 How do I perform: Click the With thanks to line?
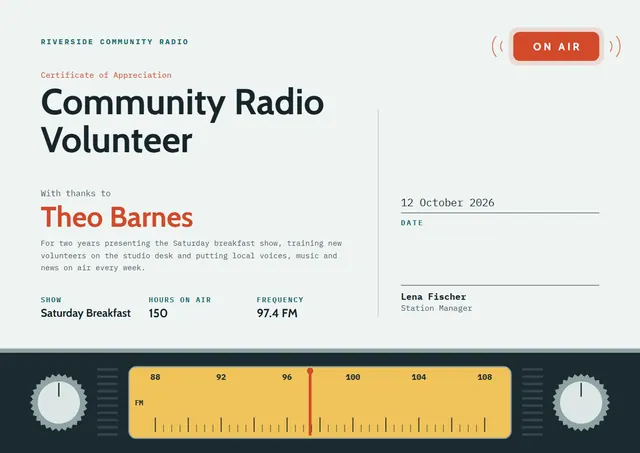click(x=76, y=193)
